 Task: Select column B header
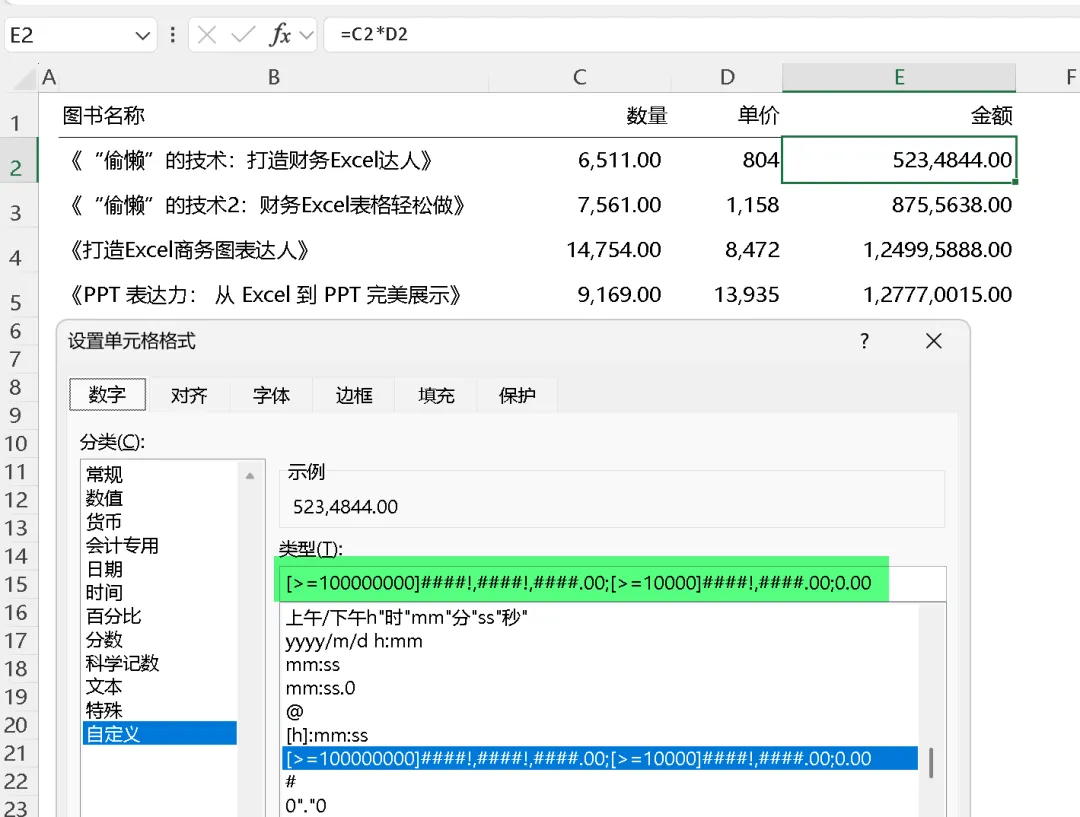(x=274, y=77)
